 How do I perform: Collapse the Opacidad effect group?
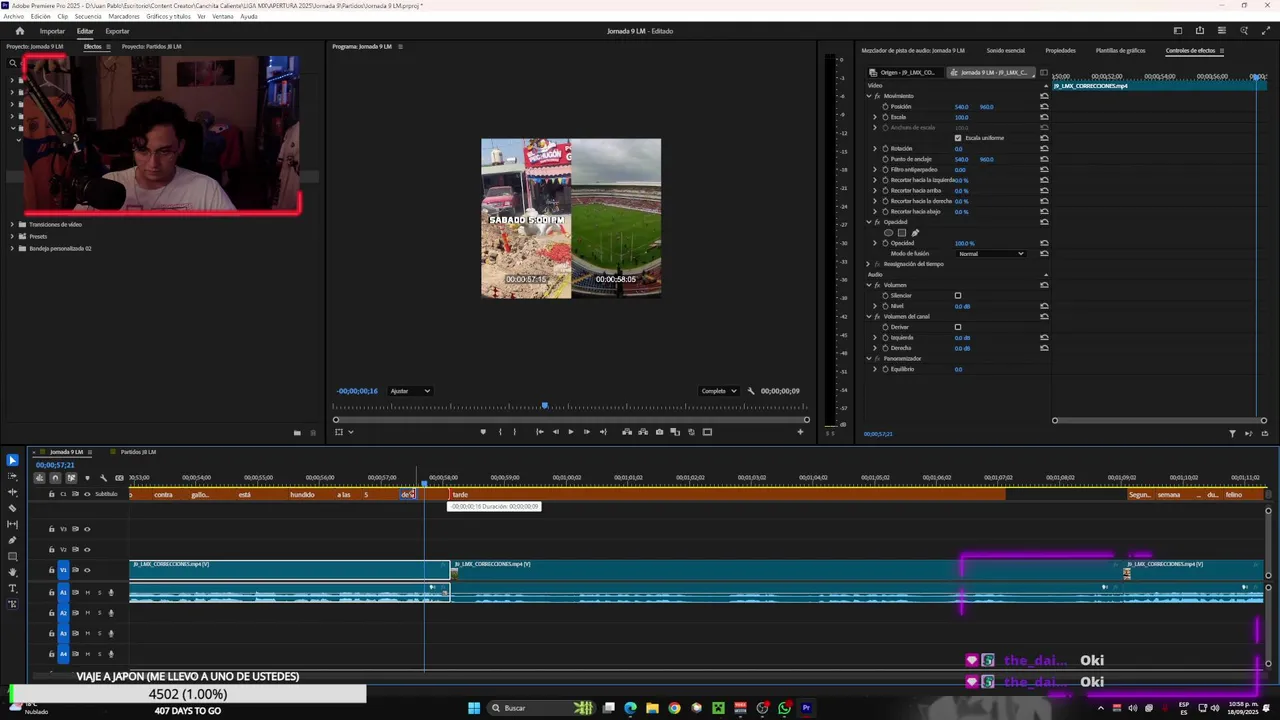coord(869,222)
